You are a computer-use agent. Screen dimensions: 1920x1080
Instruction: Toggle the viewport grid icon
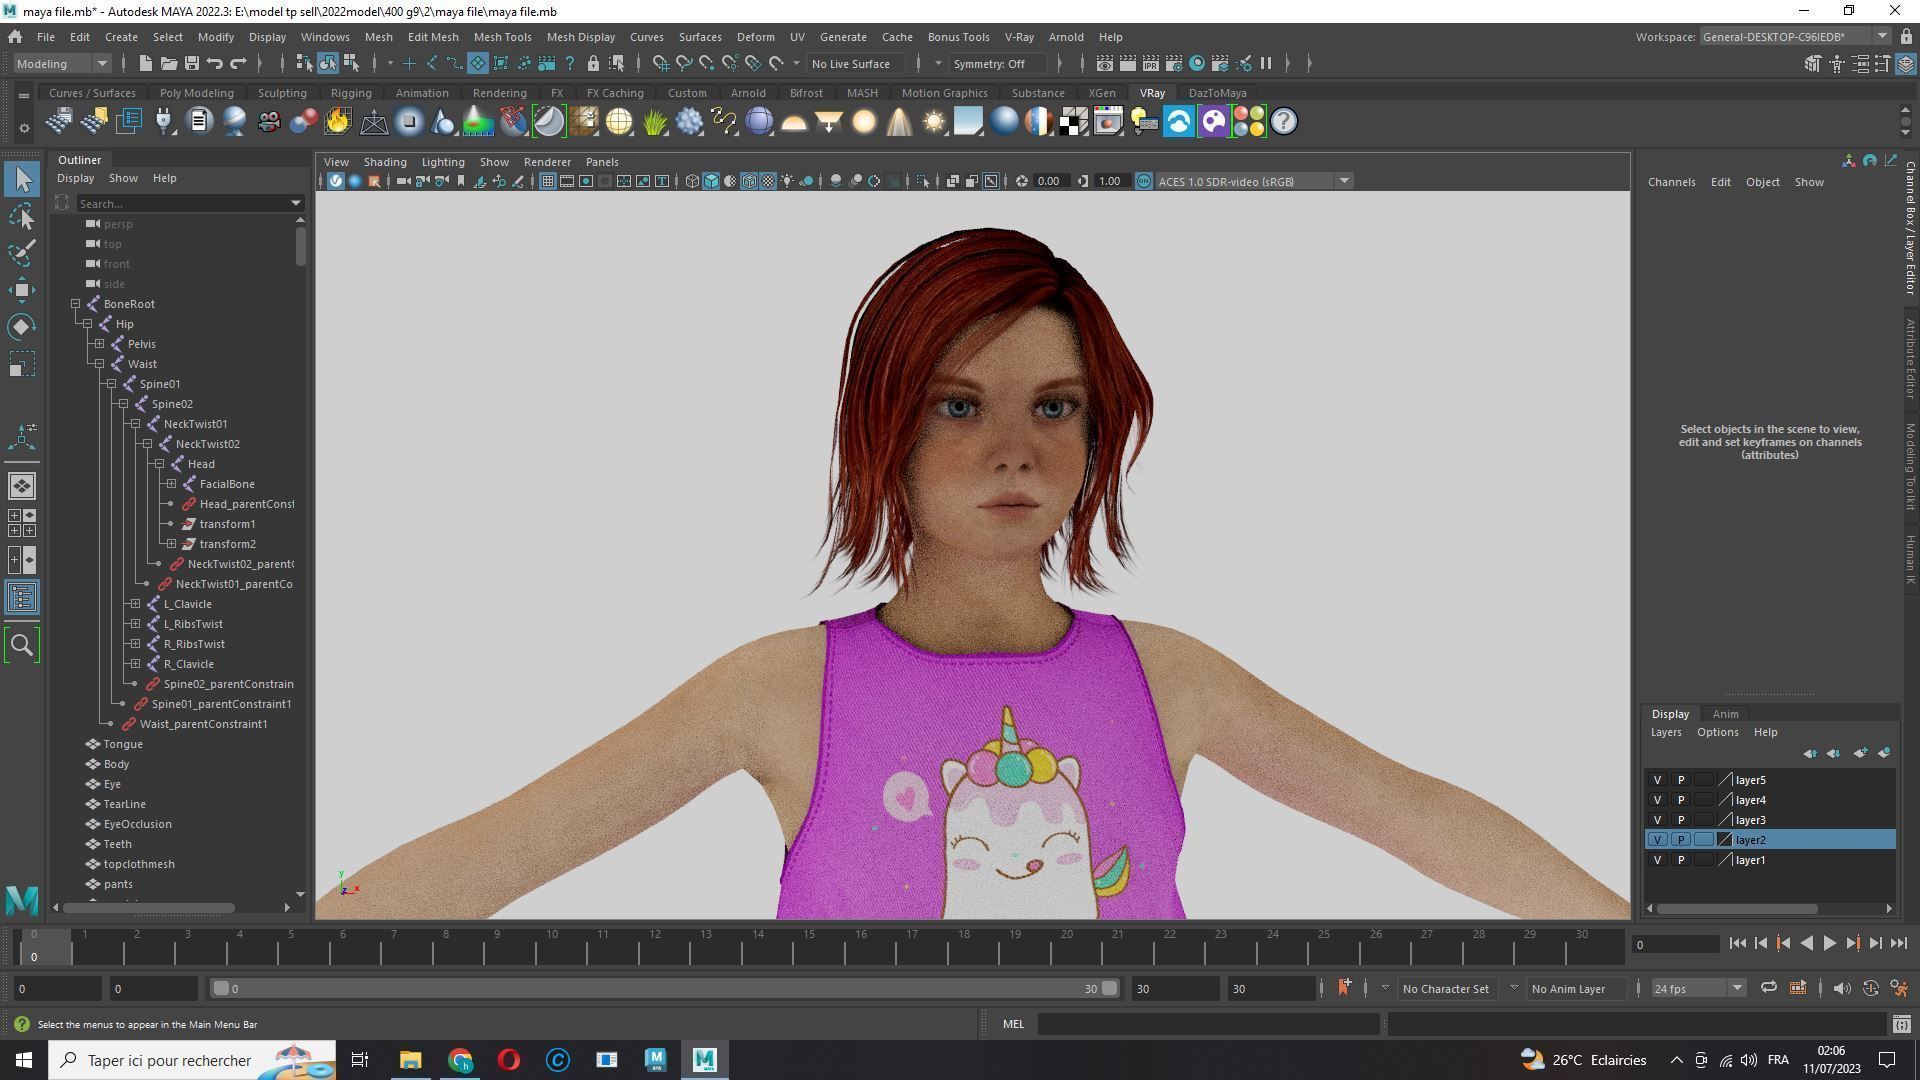click(547, 181)
